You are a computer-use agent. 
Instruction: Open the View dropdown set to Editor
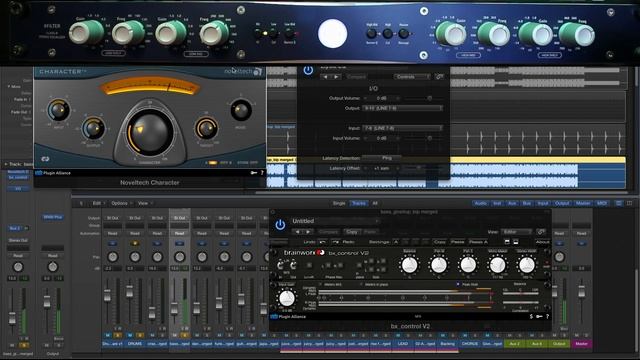coord(516,232)
